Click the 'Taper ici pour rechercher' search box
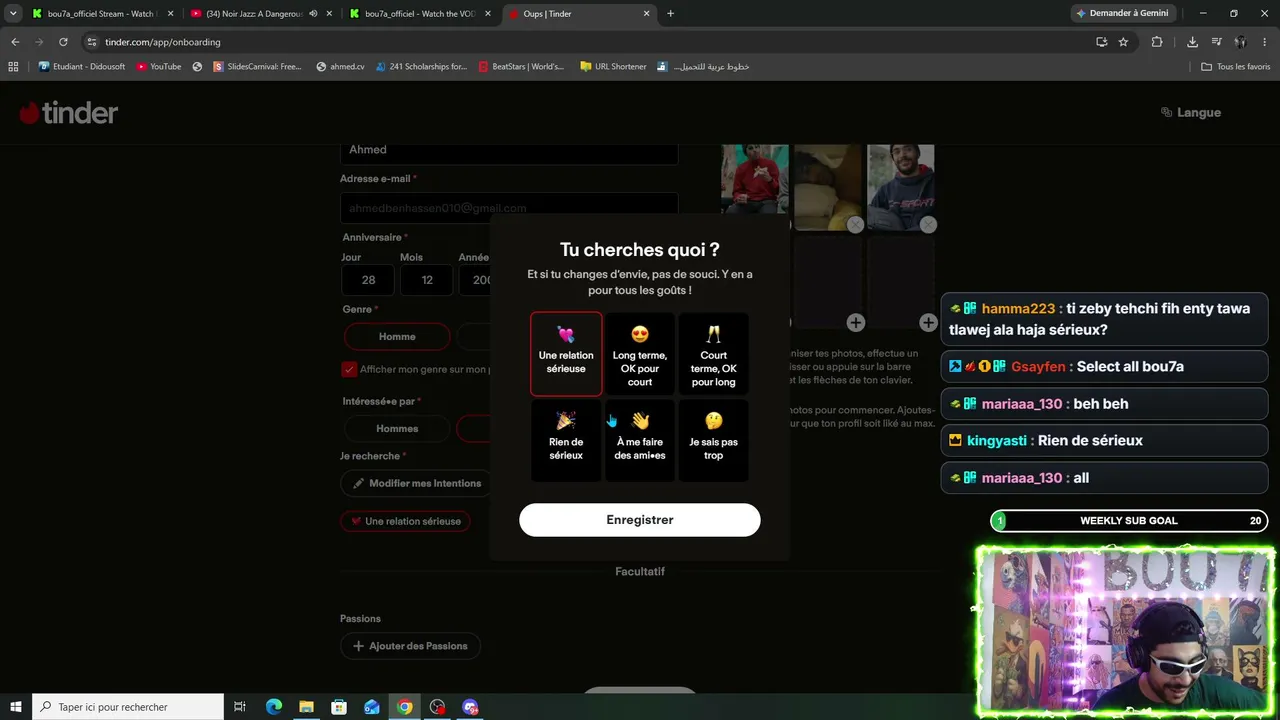 [127, 707]
